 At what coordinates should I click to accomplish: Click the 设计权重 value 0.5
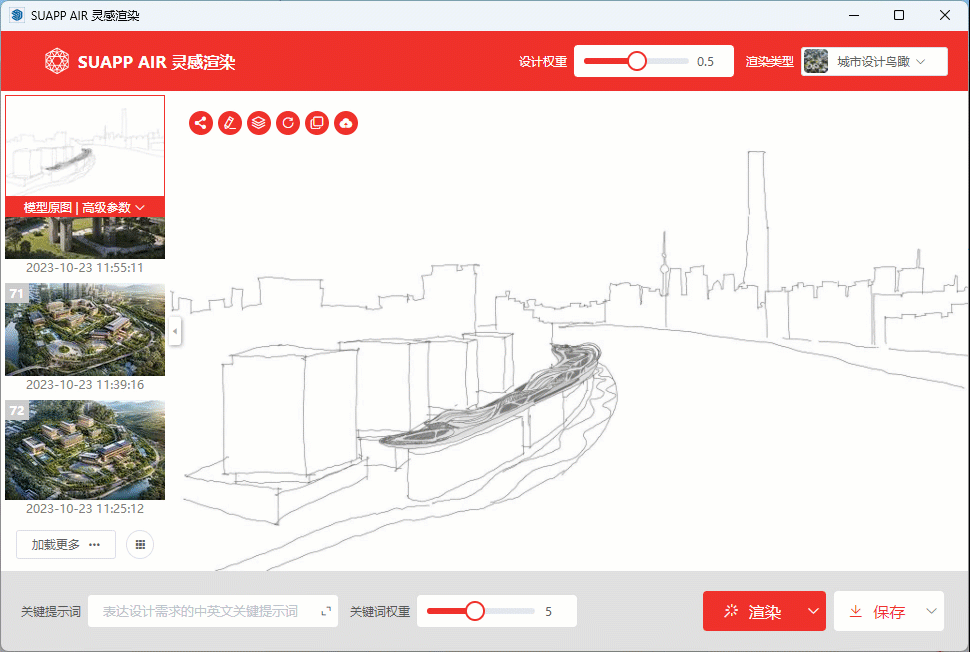pyautogui.click(x=705, y=61)
